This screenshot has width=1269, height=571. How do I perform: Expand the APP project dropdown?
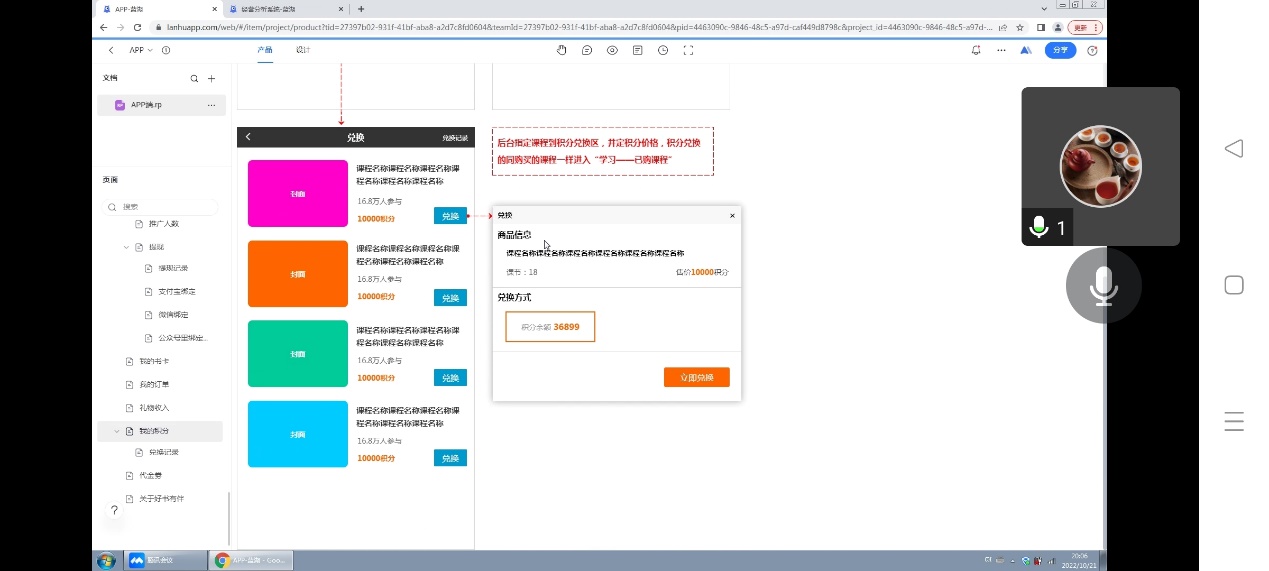point(141,50)
